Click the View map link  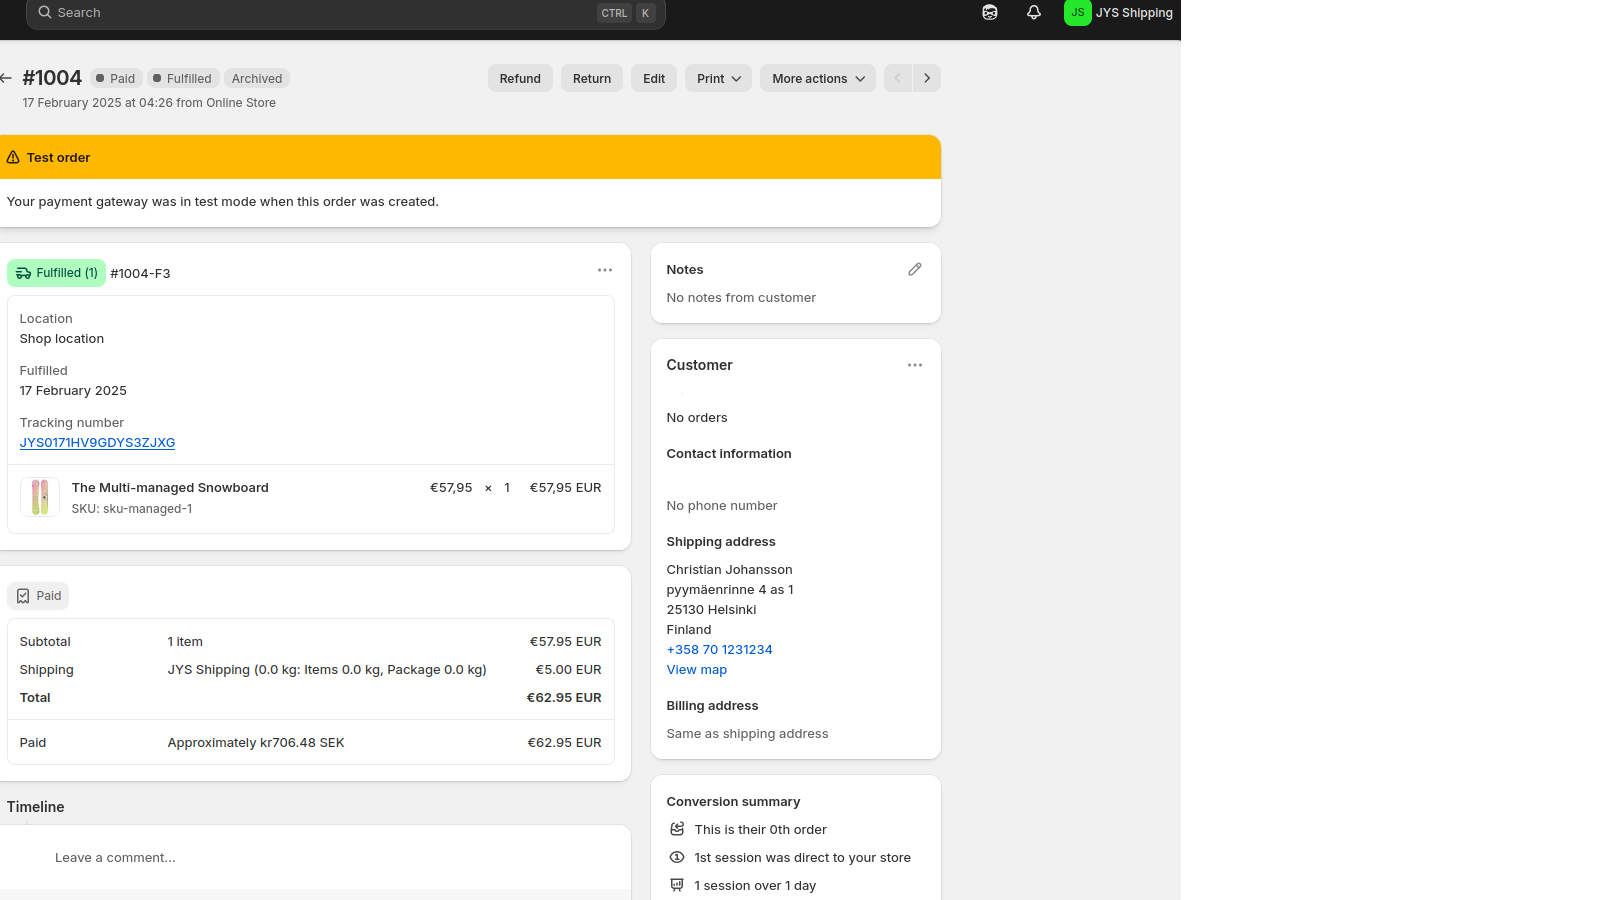696,669
